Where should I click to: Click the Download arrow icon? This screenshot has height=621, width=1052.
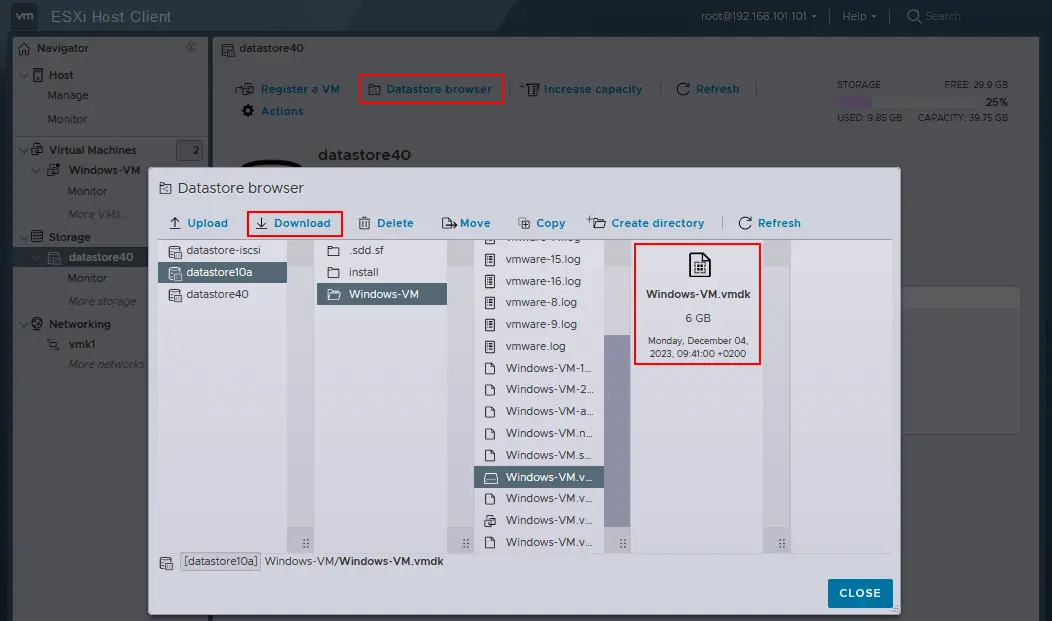tap(262, 223)
